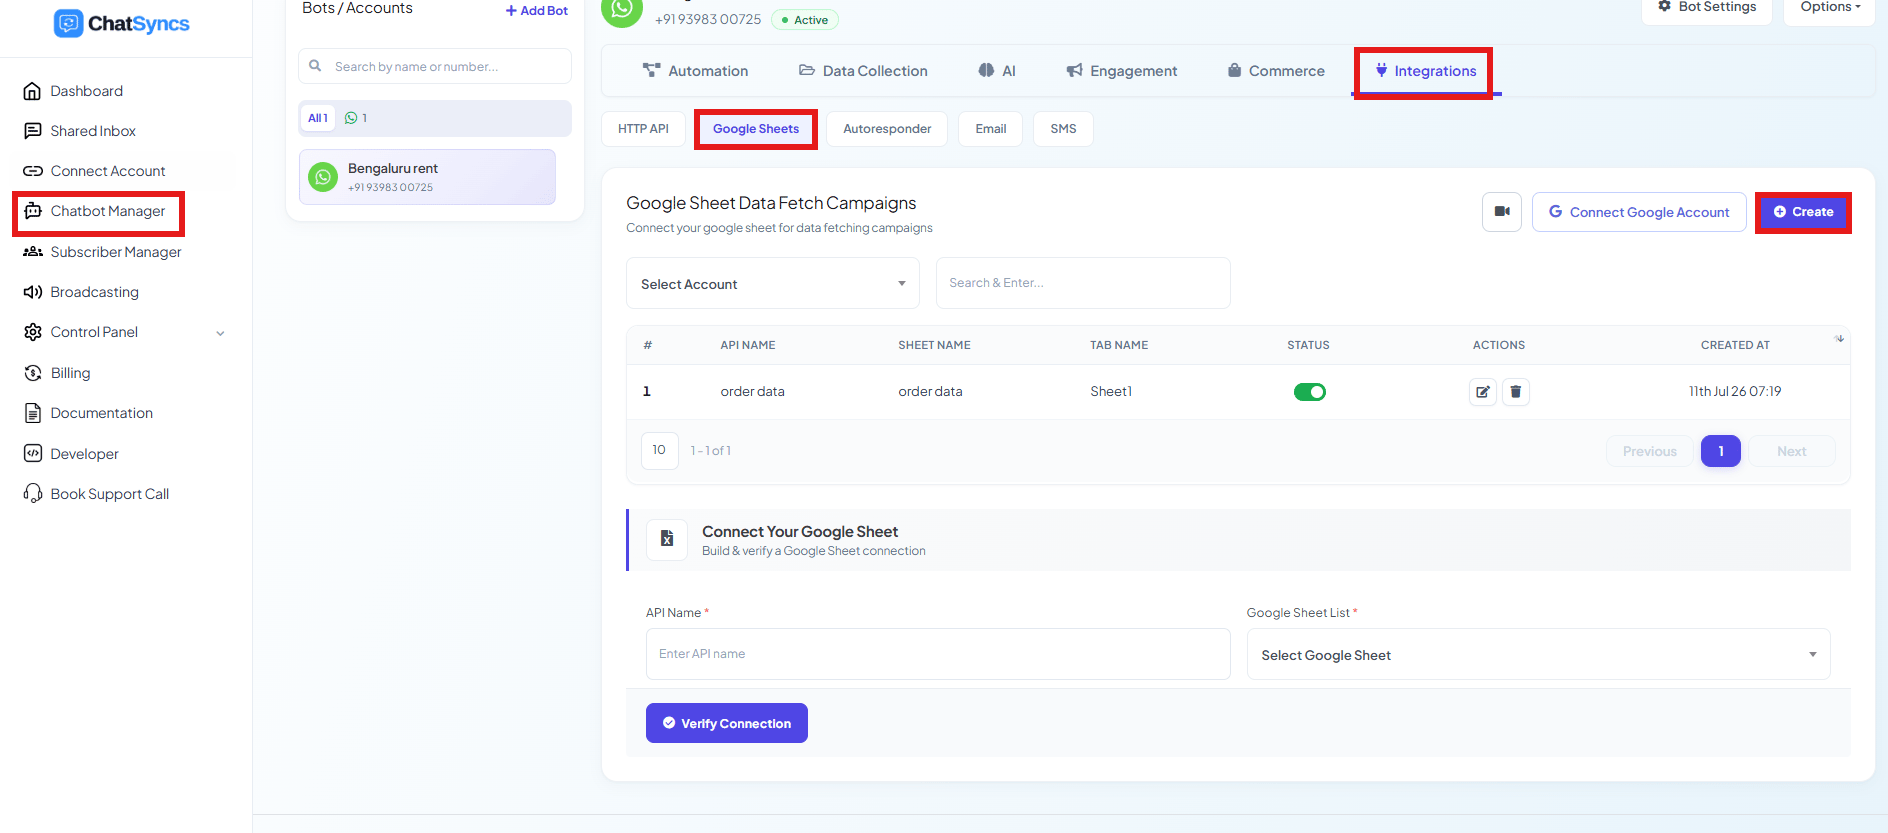Image resolution: width=1888 pixels, height=833 pixels.
Task: Click Connect Google Account
Action: 1639,212
